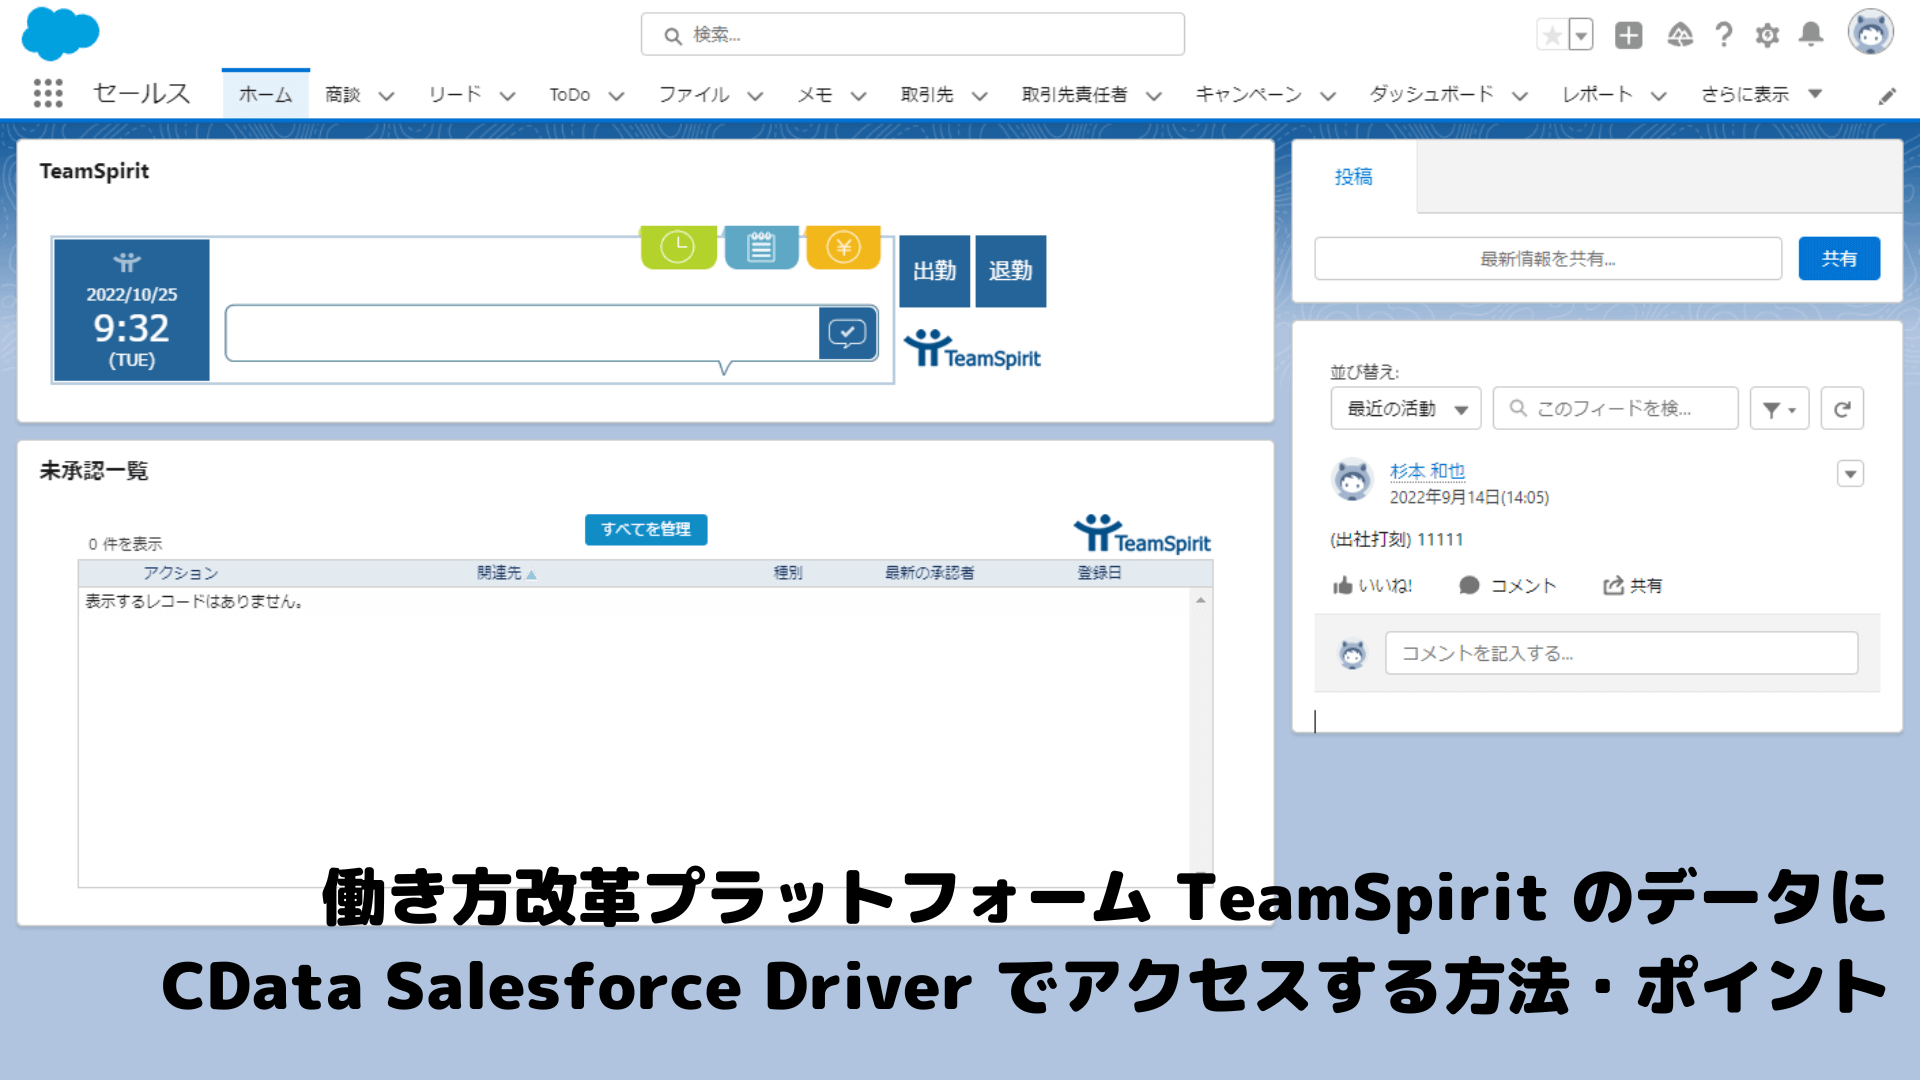The image size is (1920, 1080).
Task: Open the App Launcher grid icon
Action: point(47,93)
